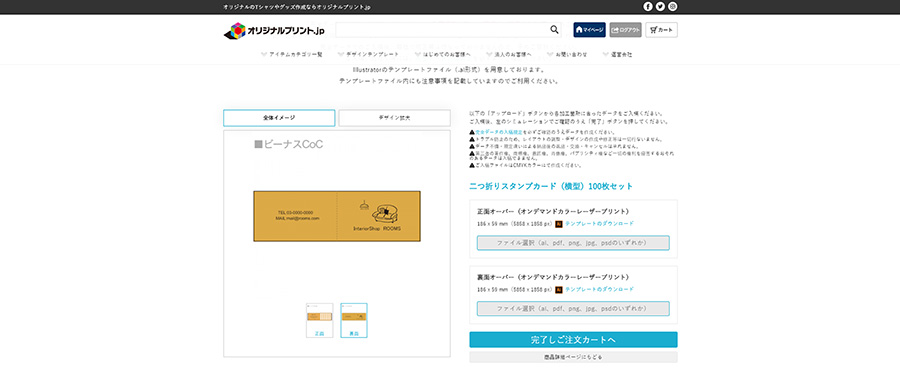
Task: Click the orange stamp card preview image
Action: click(x=337, y=216)
